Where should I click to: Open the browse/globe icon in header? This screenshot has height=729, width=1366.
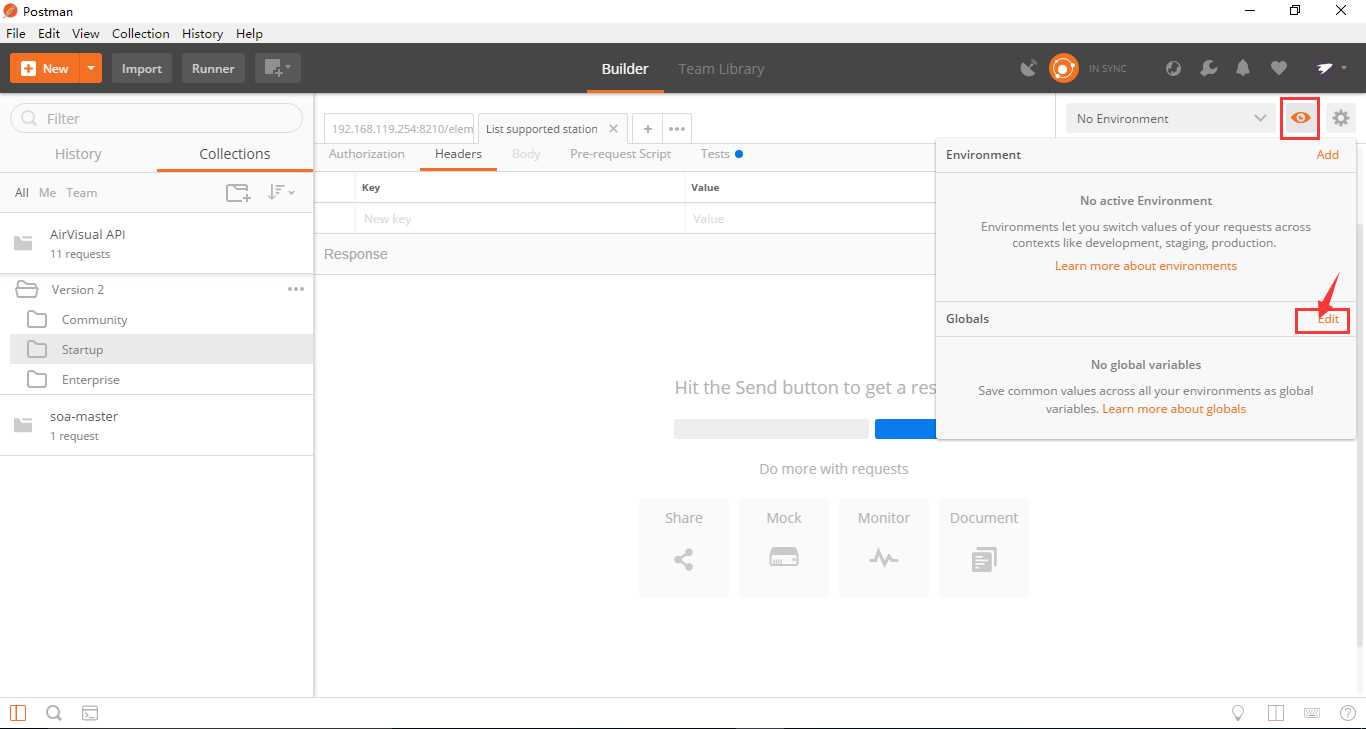(x=1174, y=68)
